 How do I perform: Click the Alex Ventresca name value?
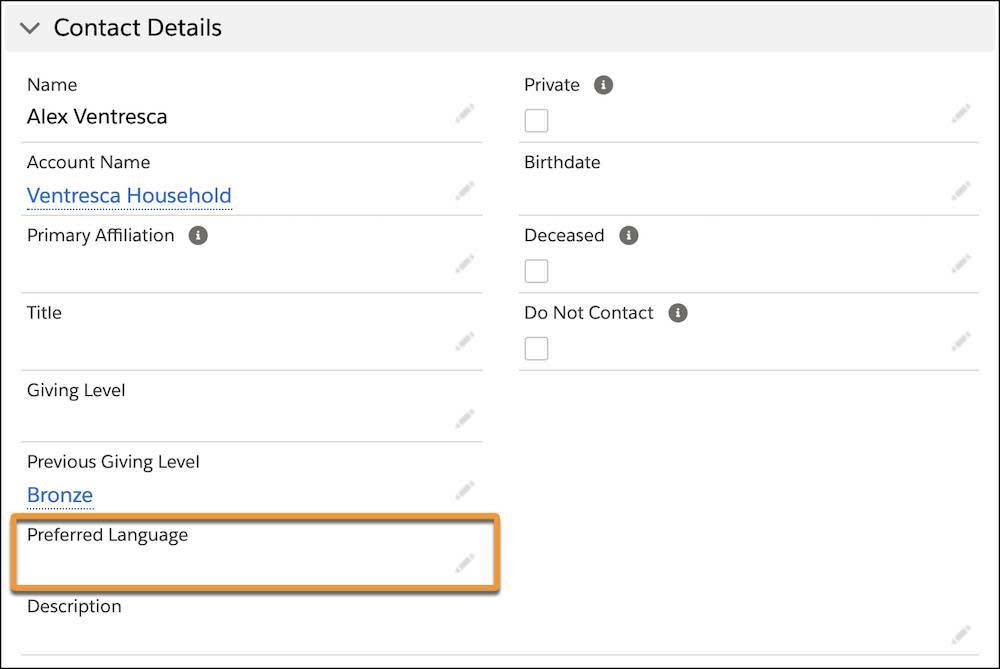(x=97, y=117)
